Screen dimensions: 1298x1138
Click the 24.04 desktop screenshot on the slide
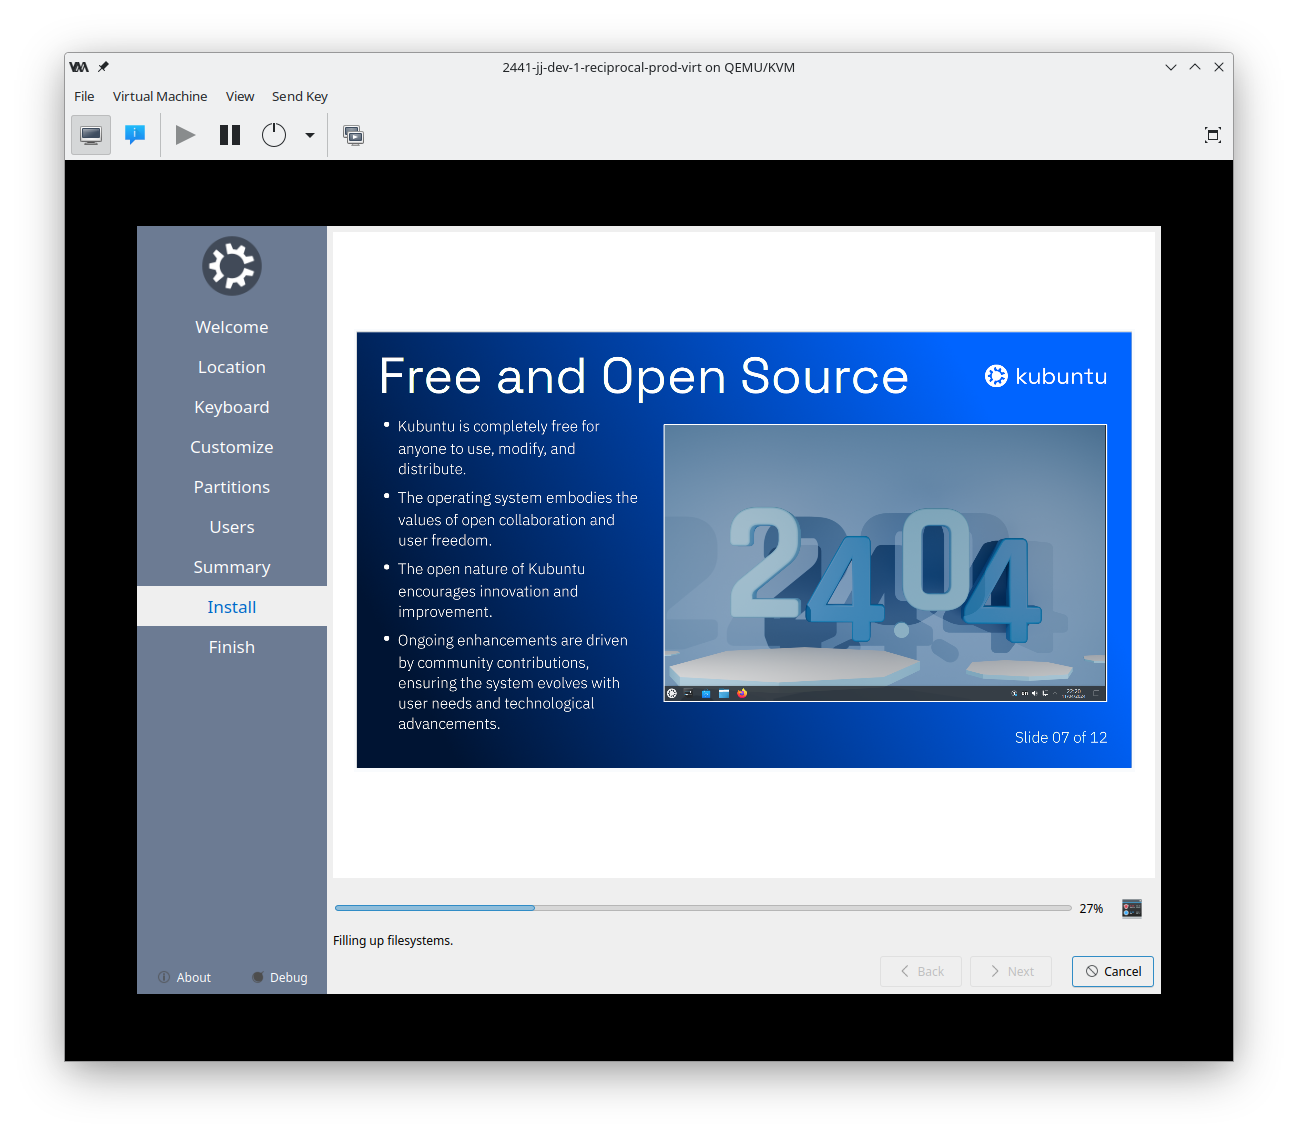click(885, 563)
